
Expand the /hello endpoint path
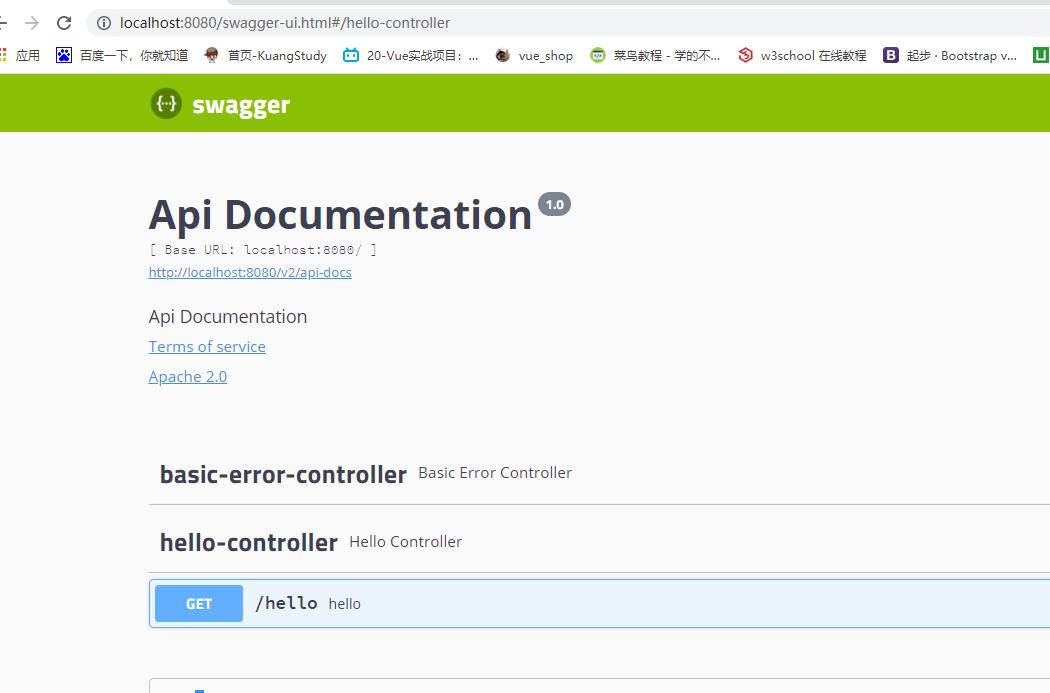pyautogui.click(x=286, y=604)
